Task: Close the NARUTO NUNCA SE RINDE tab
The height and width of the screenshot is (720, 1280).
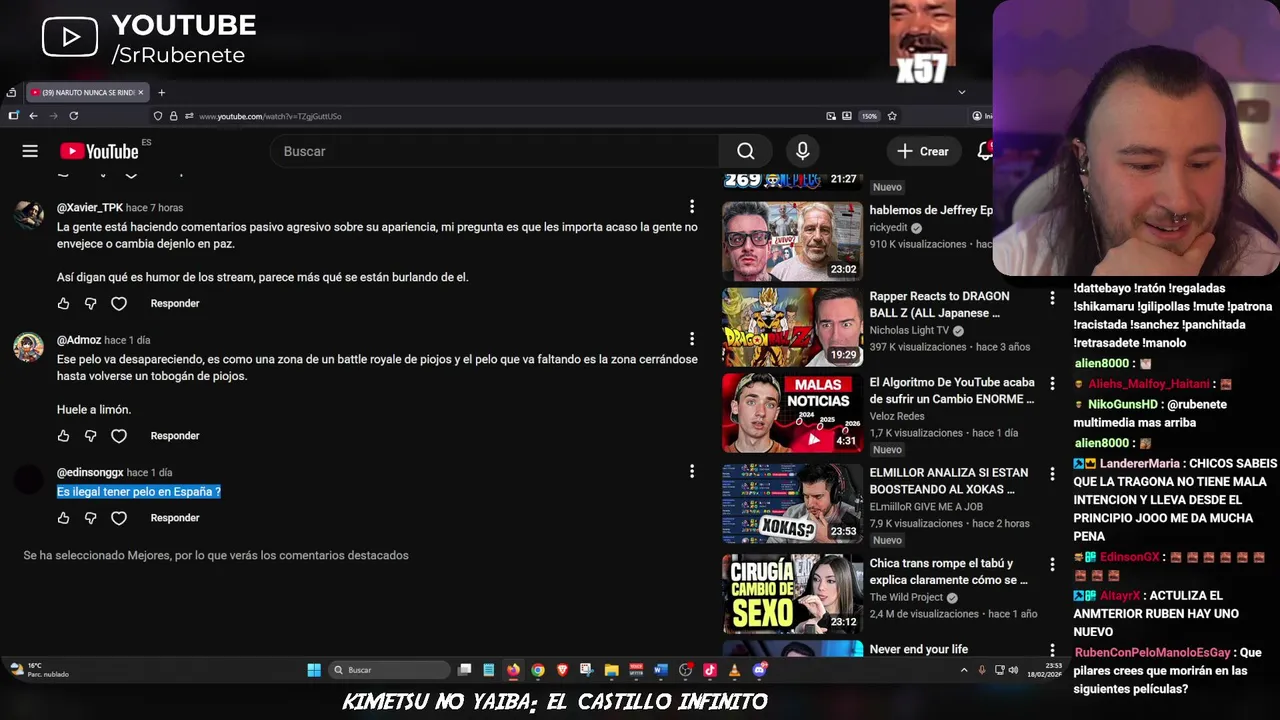Action: click(x=141, y=92)
